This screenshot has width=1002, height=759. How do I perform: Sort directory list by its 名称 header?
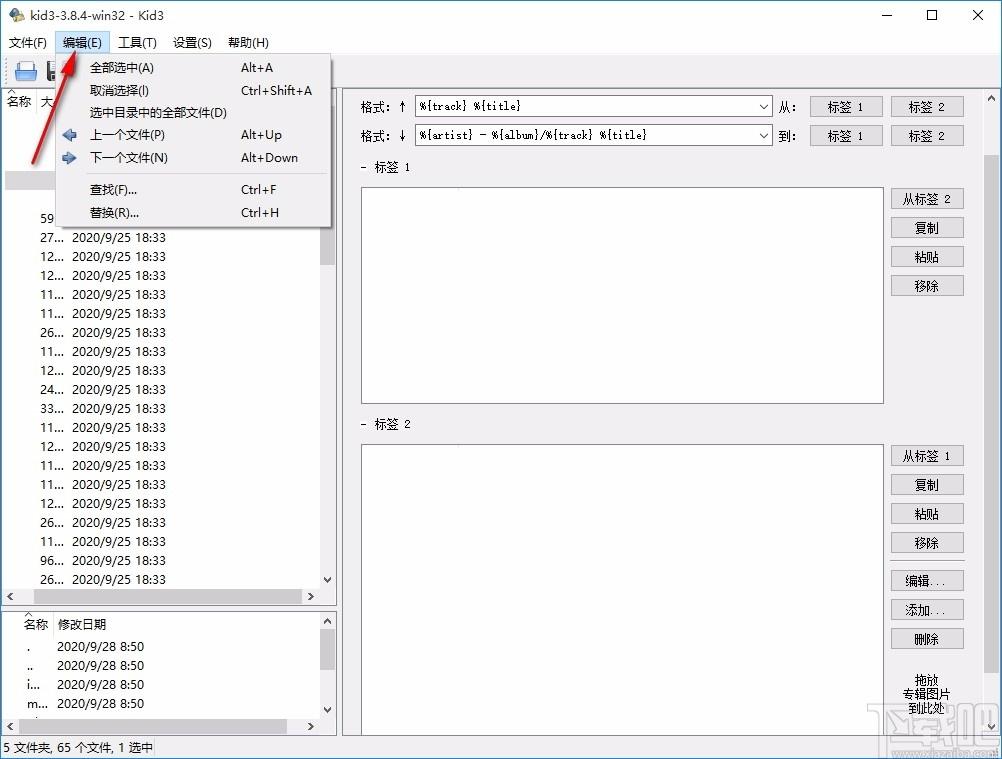click(x=36, y=624)
